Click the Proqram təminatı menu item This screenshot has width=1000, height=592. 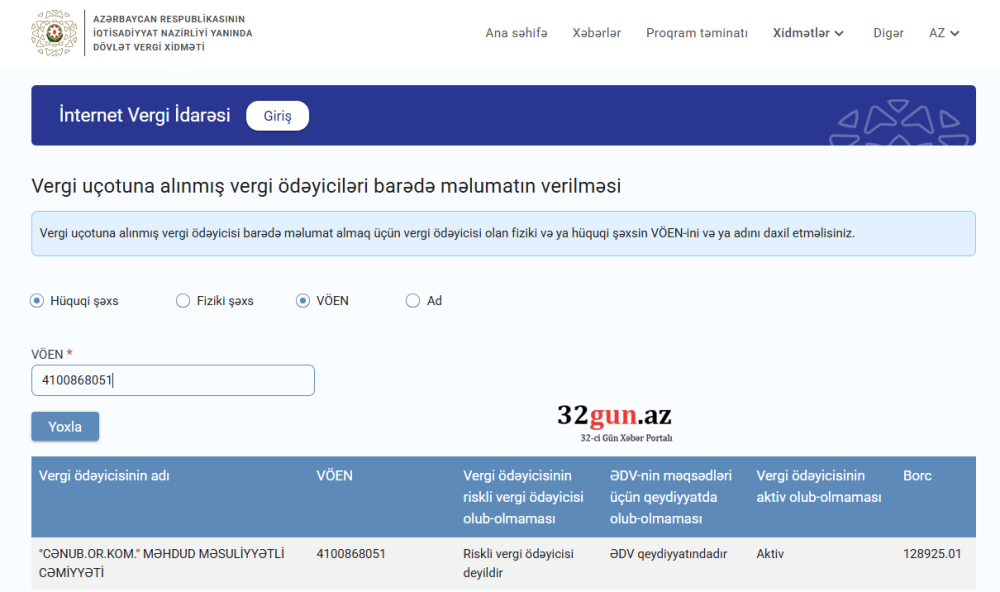tap(697, 33)
